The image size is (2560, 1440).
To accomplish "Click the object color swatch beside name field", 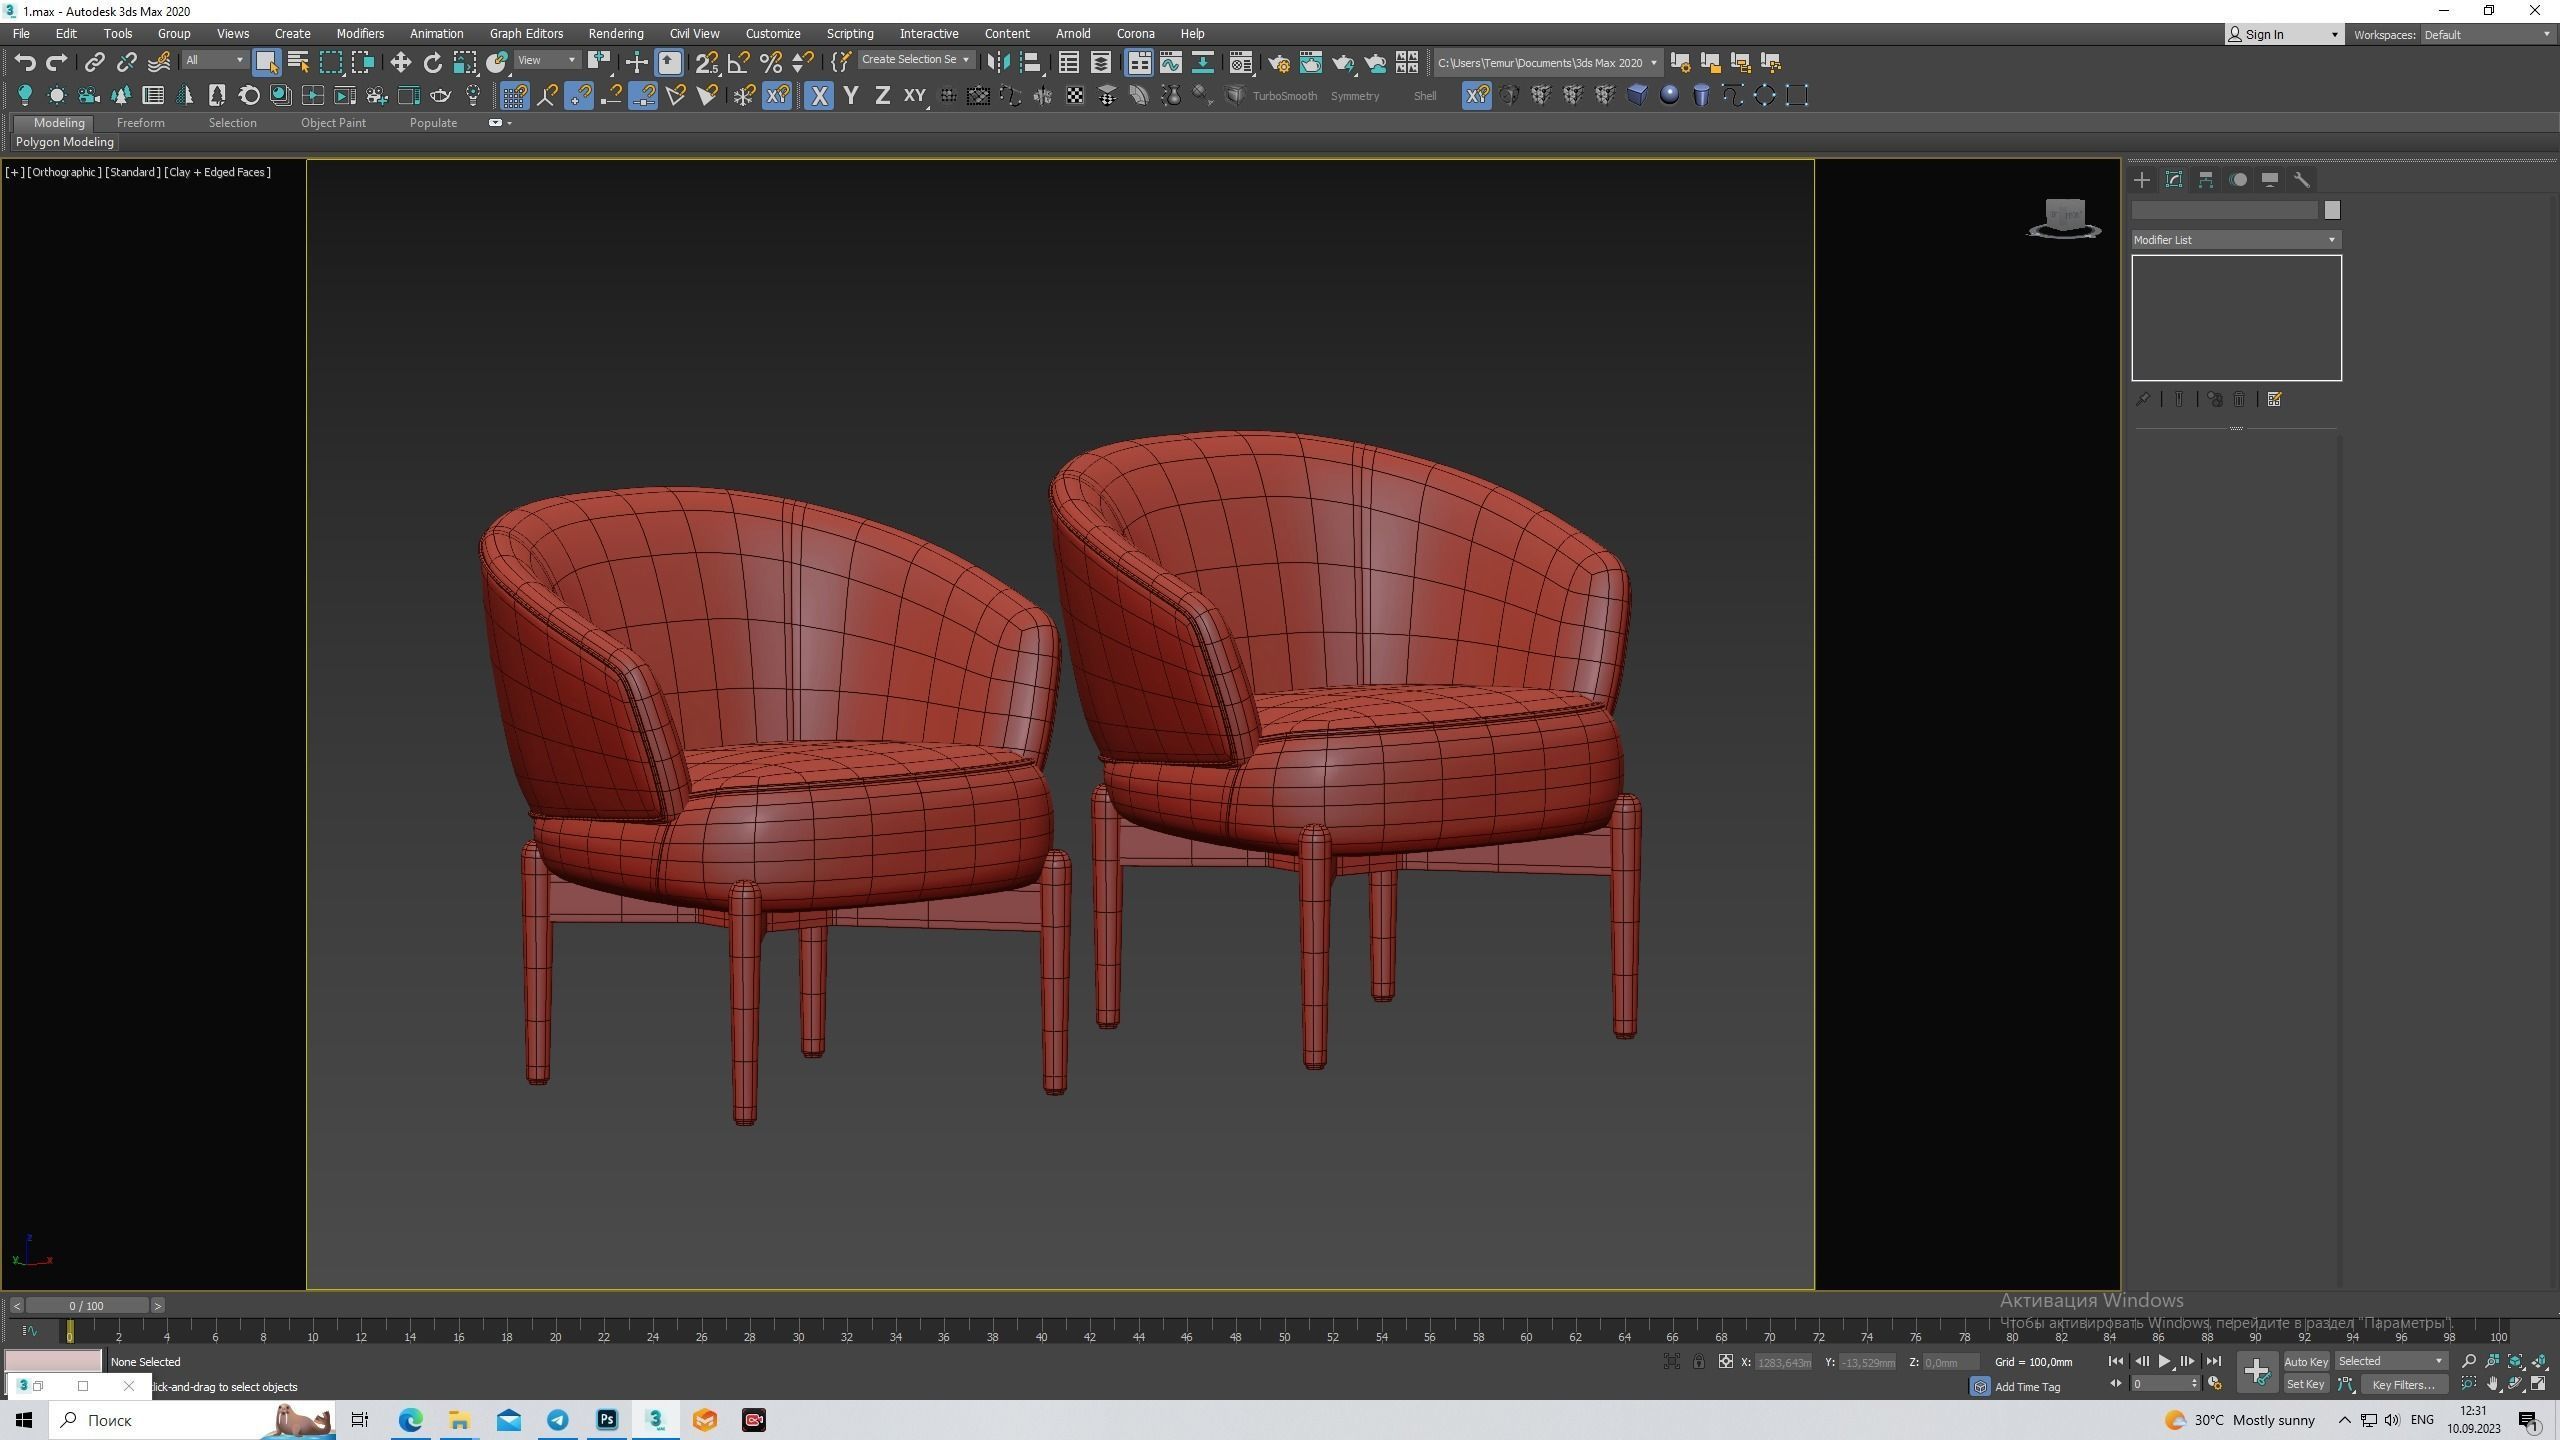I will click(2332, 210).
